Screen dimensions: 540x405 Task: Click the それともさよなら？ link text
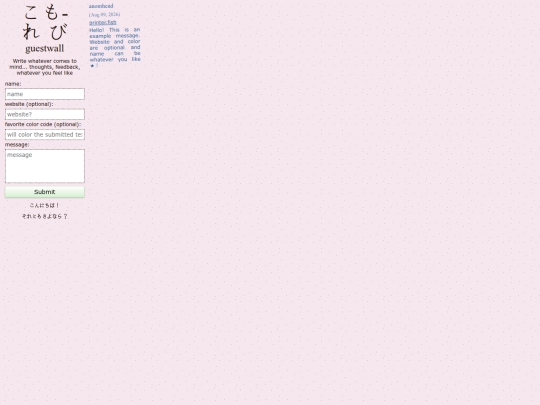pos(45,216)
